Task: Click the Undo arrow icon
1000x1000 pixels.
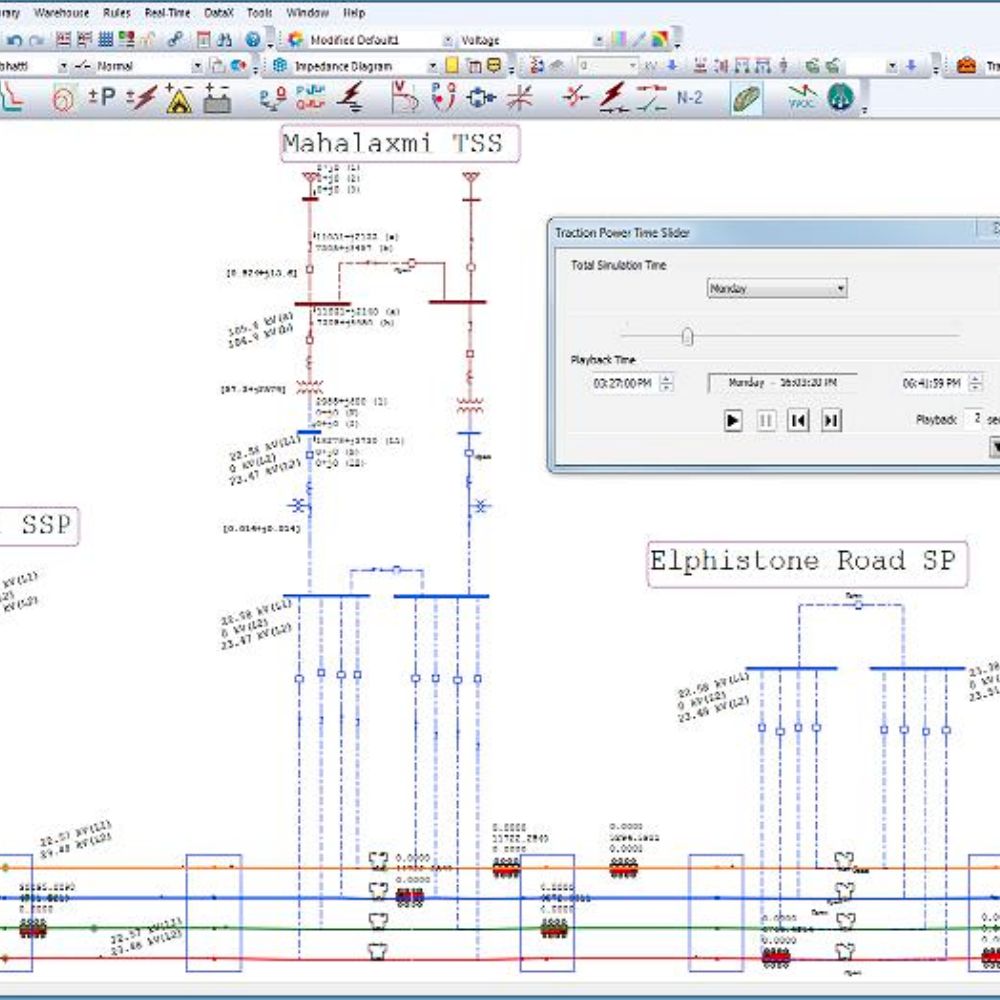Action: point(15,40)
